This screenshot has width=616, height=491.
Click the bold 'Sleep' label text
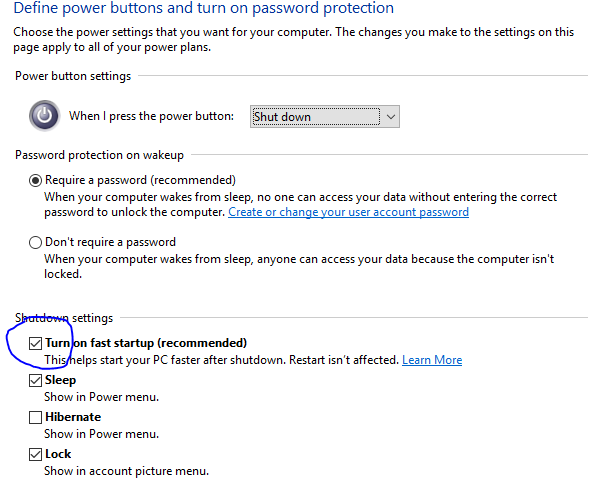coord(60,380)
